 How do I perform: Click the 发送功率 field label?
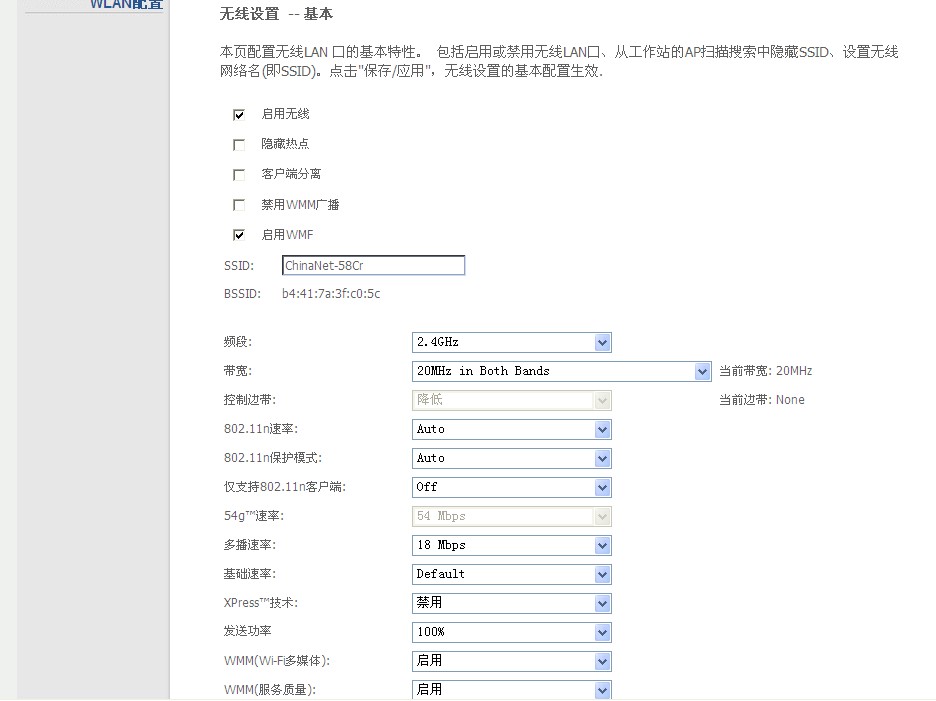[x=247, y=631]
